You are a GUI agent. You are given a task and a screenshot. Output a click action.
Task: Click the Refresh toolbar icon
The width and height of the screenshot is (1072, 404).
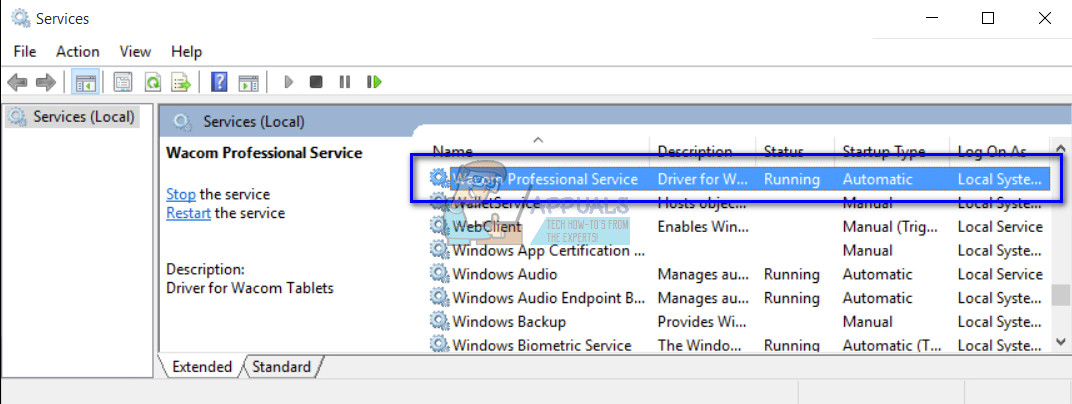pos(152,83)
